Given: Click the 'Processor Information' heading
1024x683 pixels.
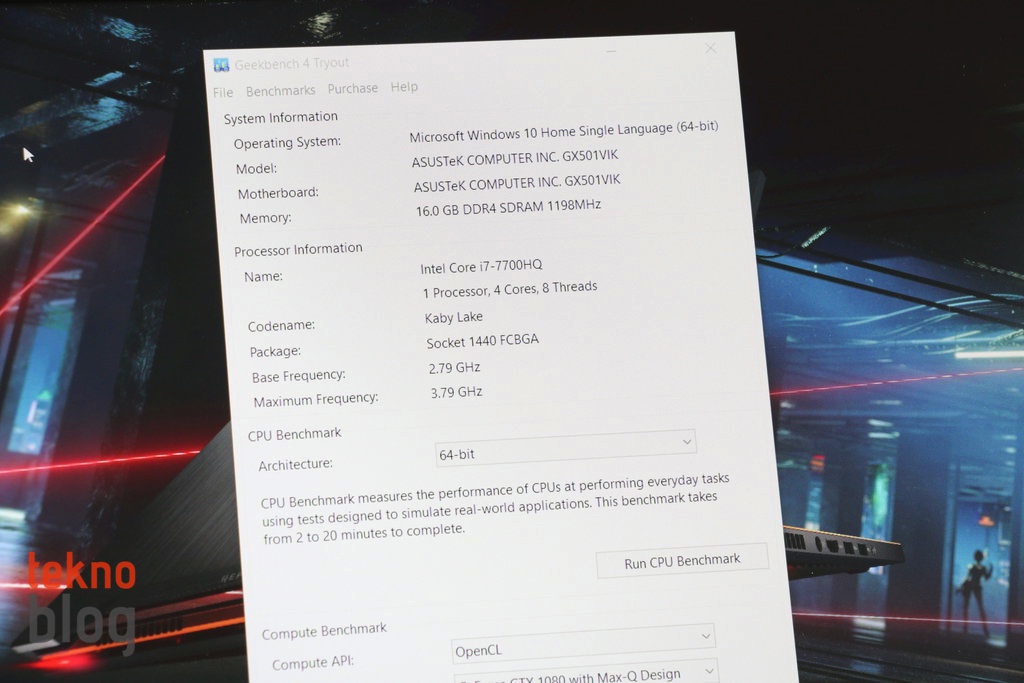Looking at the screenshot, I should (x=298, y=249).
